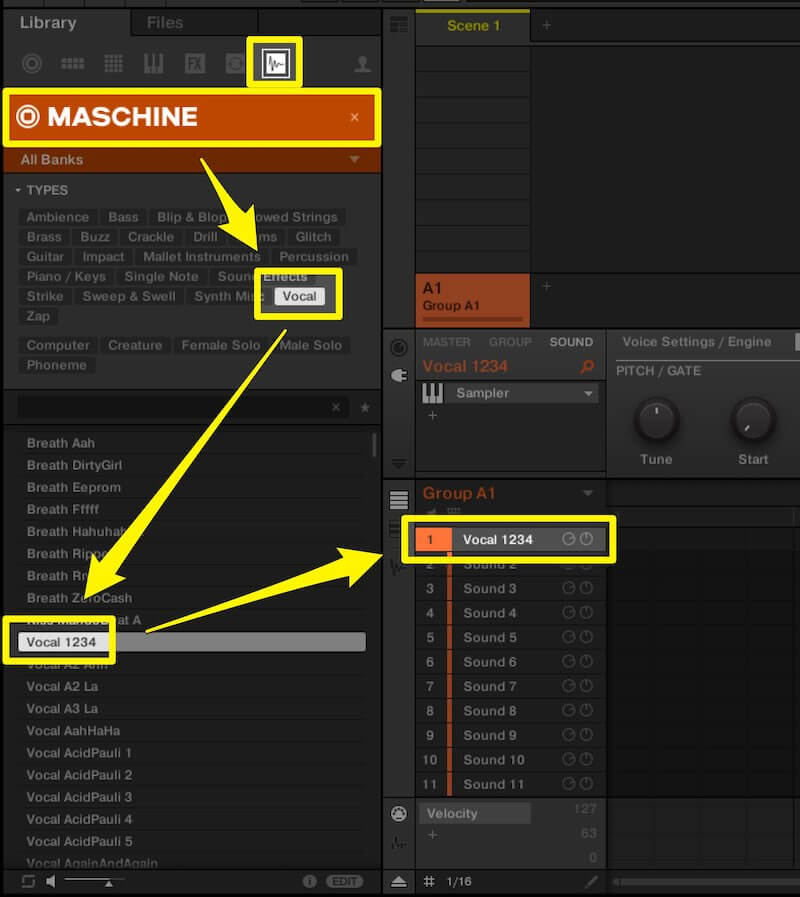800x897 pixels.
Task: Select the Vocal AcidPauli 3 sample
Action: (192, 797)
